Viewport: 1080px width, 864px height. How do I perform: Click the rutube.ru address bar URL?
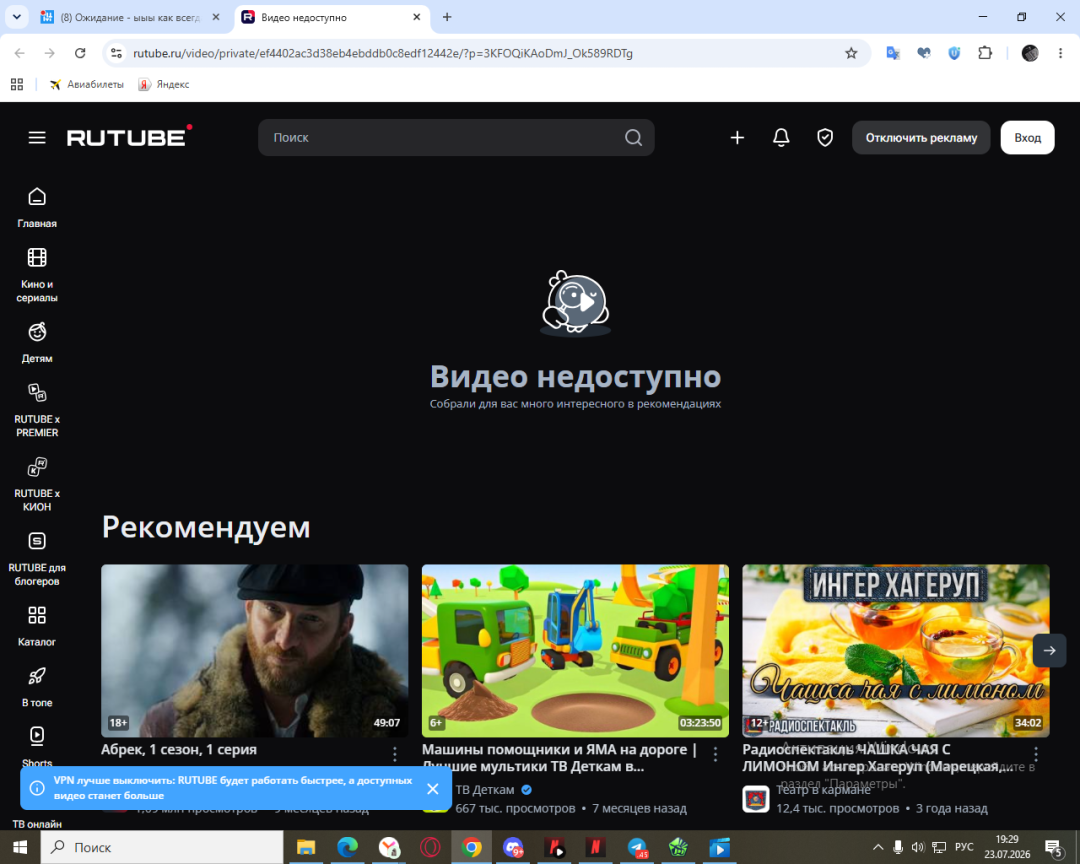tap(383, 53)
